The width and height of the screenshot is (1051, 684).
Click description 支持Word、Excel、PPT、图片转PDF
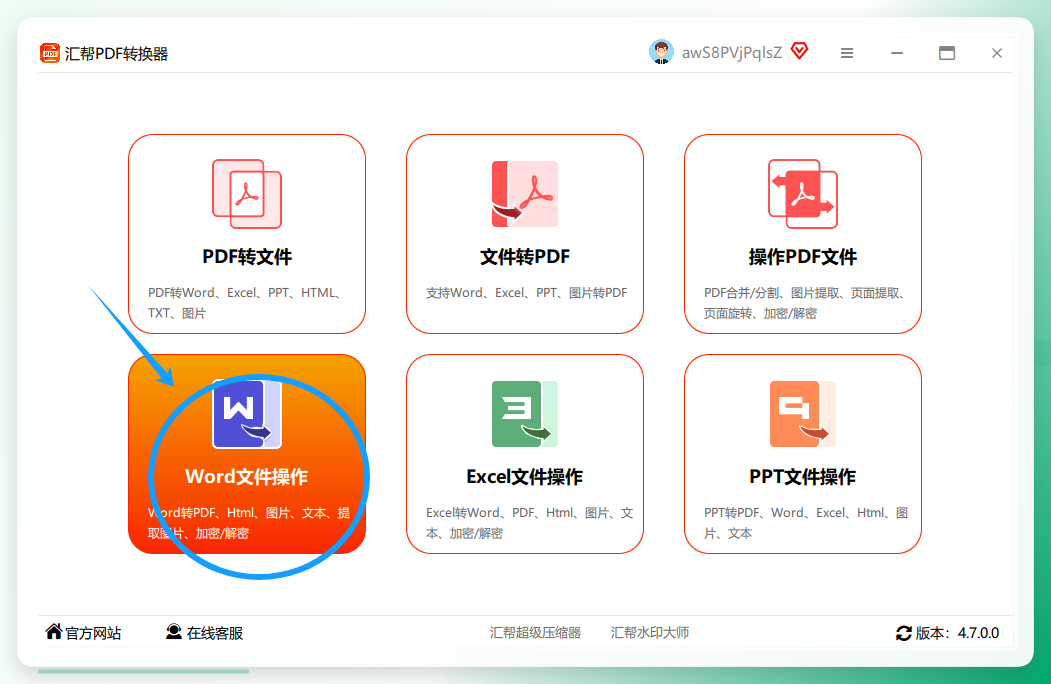pyautogui.click(x=527, y=293)
